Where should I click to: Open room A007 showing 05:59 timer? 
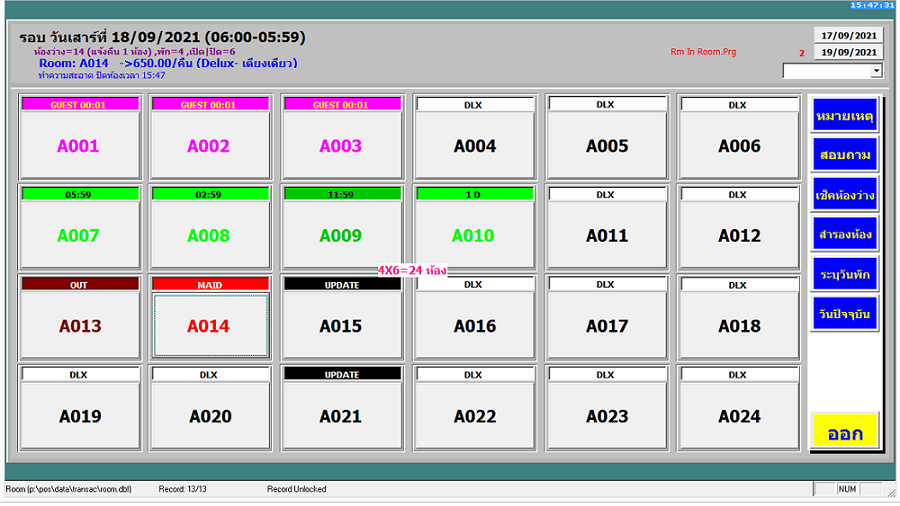(x=78, y=236)
